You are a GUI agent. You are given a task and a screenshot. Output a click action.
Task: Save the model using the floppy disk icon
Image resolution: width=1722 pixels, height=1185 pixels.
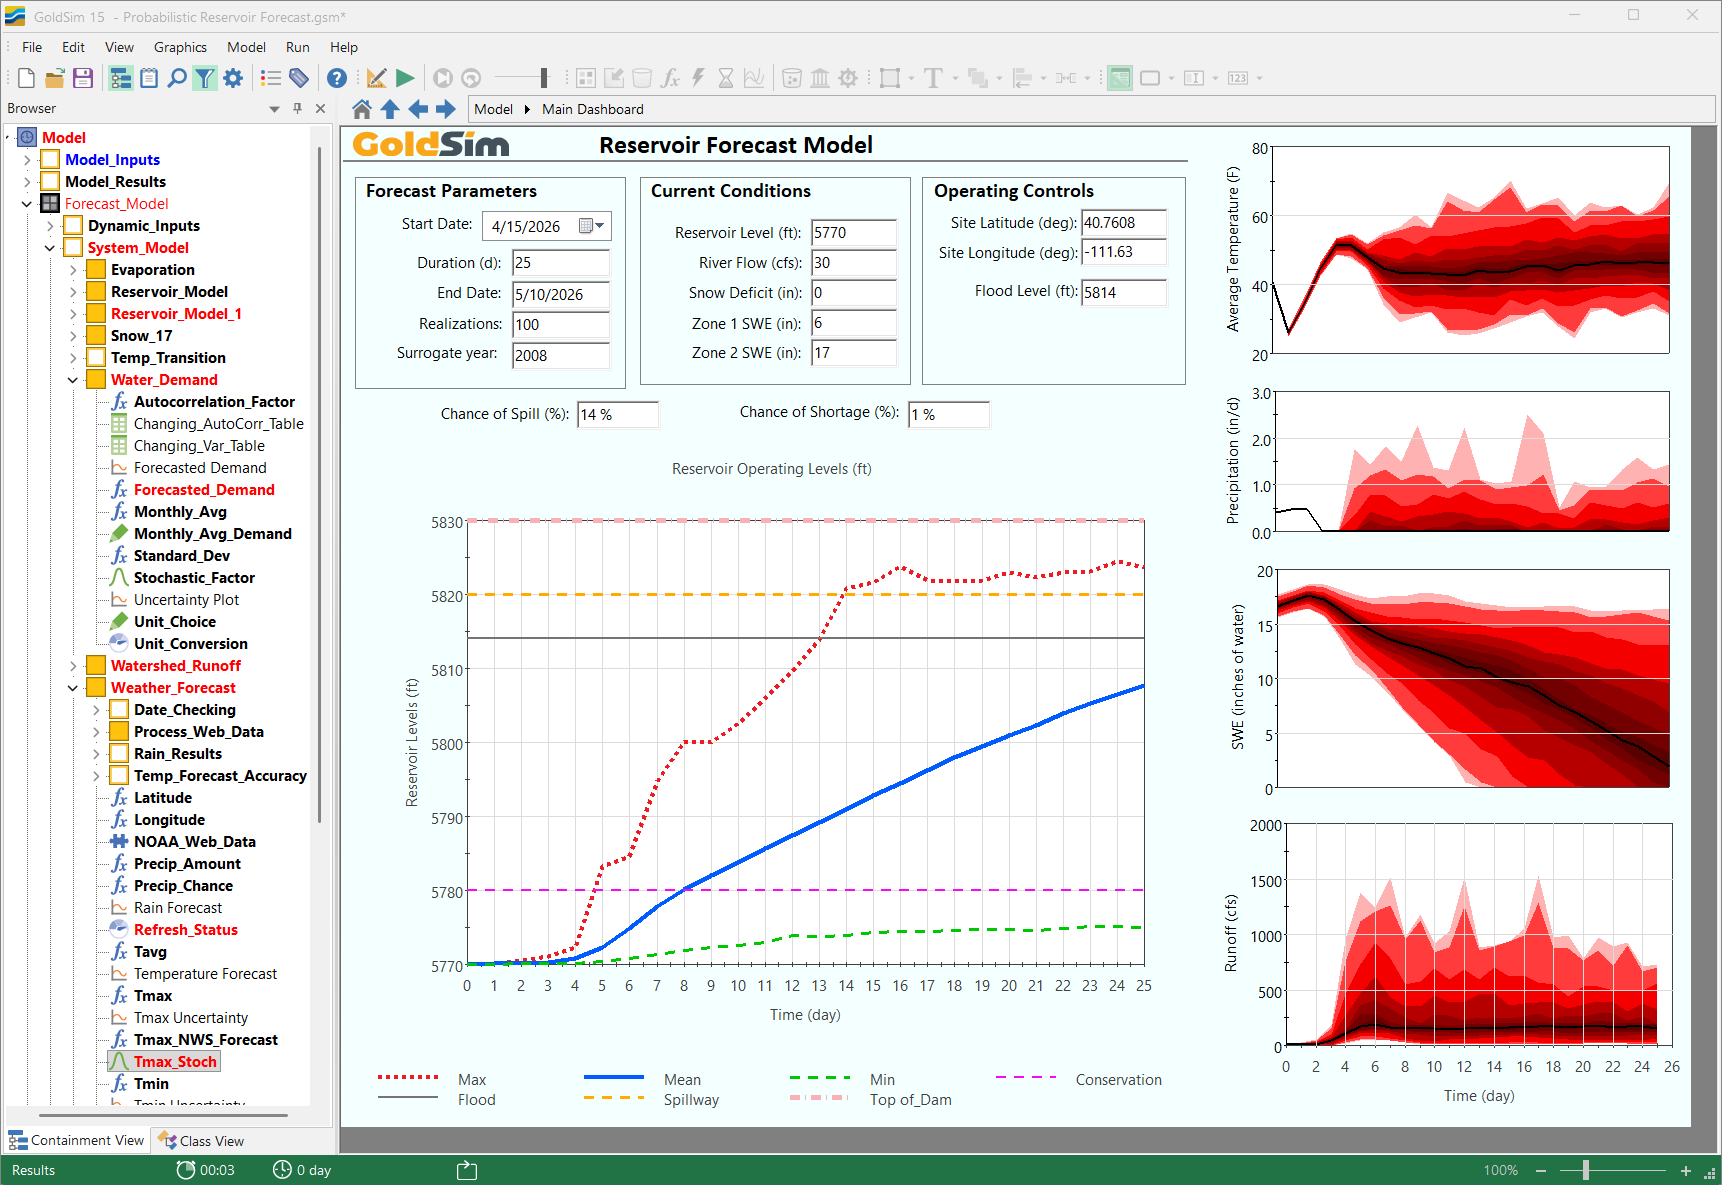[83, 78]
